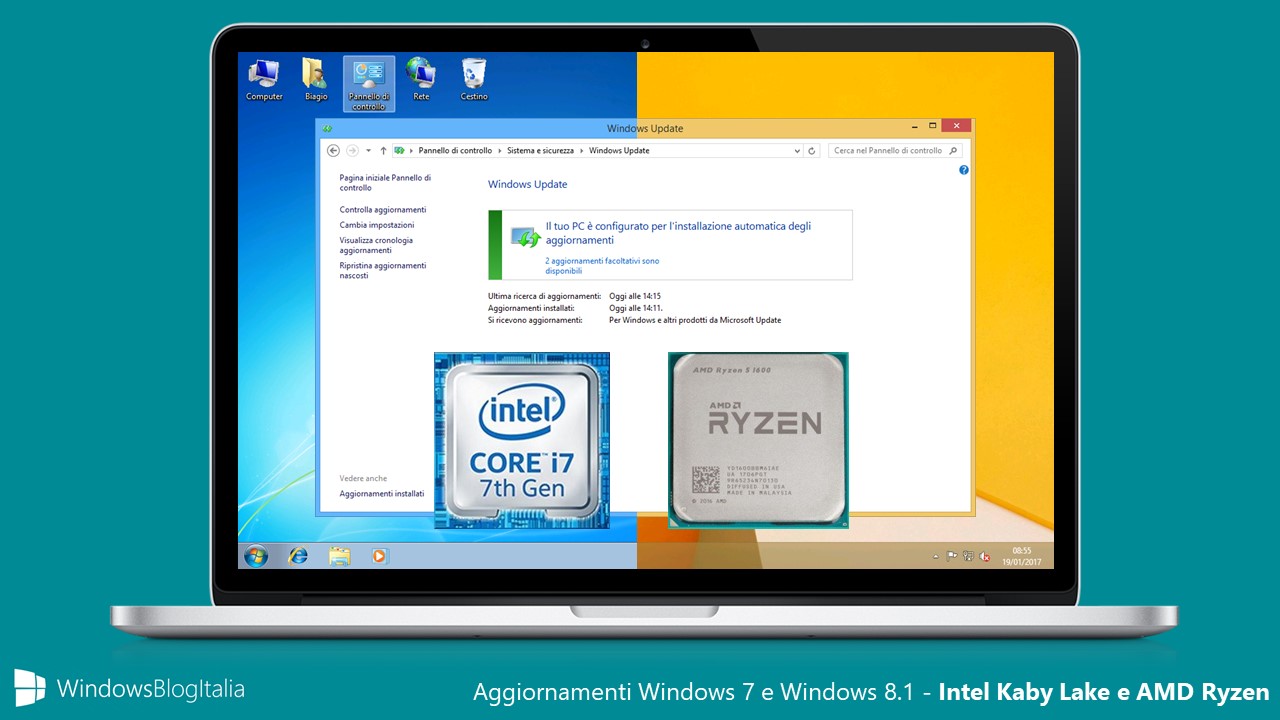Select the Pannello di controllo desktop icon
The width and height of the screenshot is (1280, 720).
[368, 84]
